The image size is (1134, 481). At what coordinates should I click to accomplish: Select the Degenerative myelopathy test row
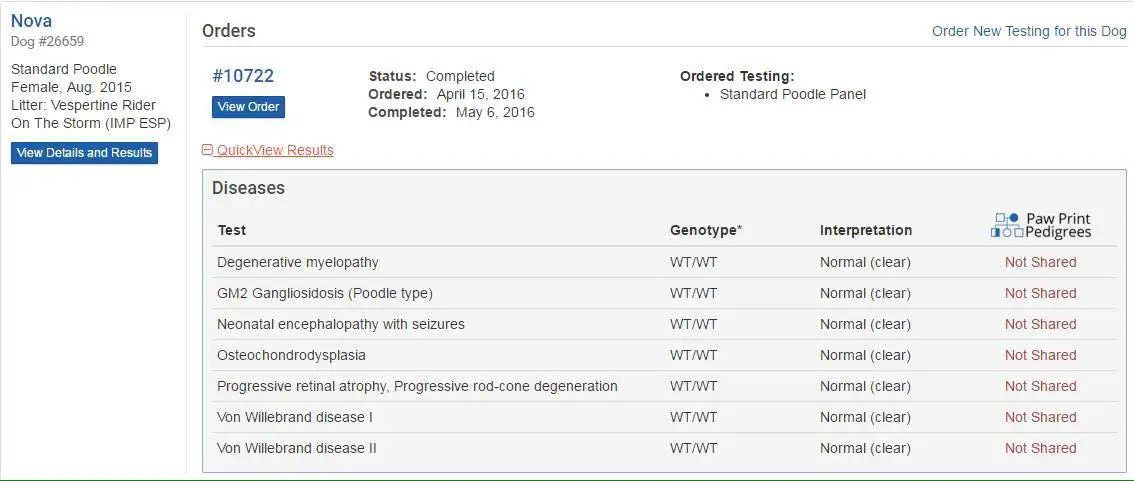[665, 262]
